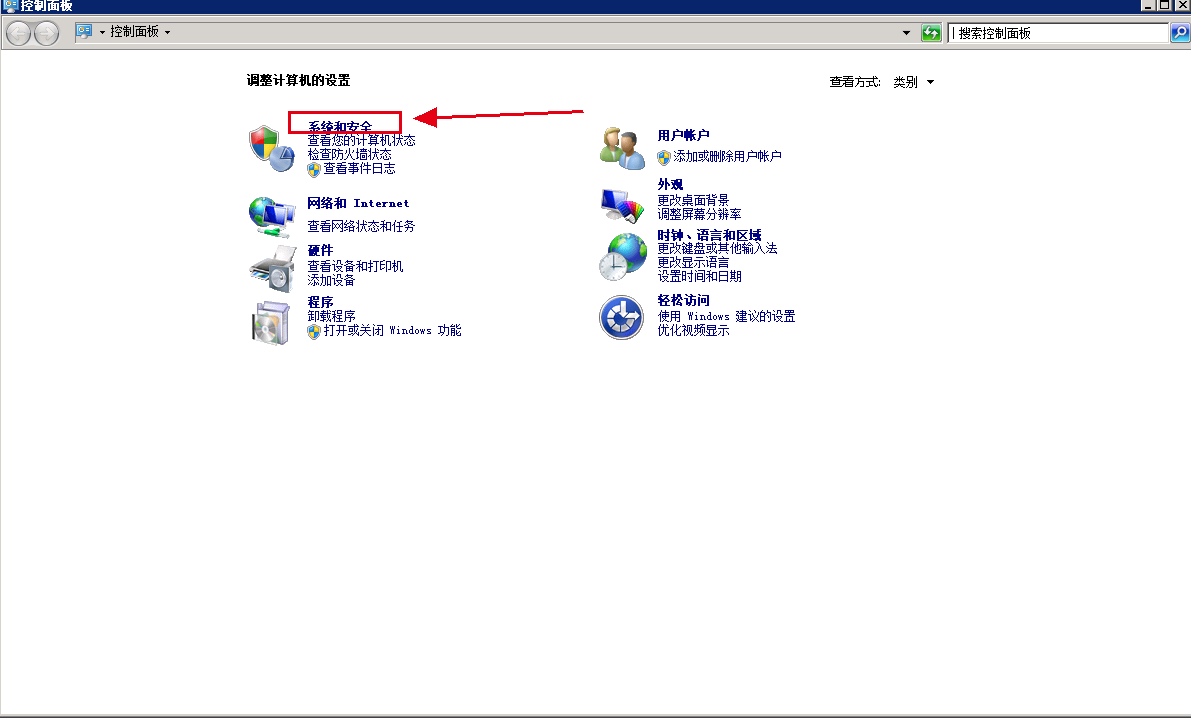Click the 系统和安全 shield icon
The image size is (1191, 718).
click(271, 145)
